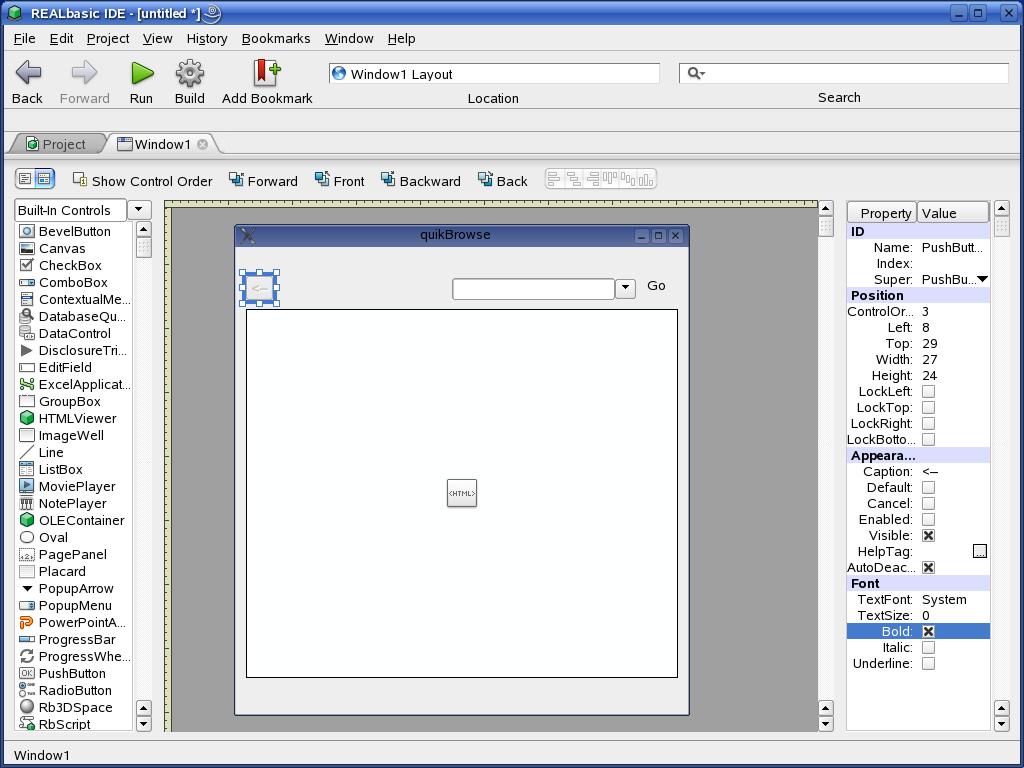Open the File menu
This screenshot has width=1024, height=768.
(x=25, y=39)
